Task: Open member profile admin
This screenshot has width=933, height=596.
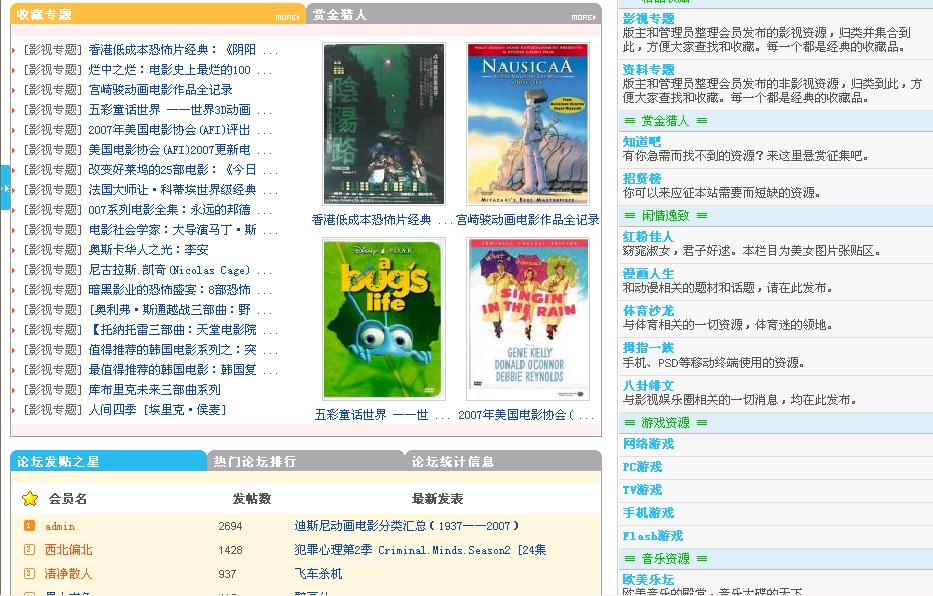Action: coord(60,526)
